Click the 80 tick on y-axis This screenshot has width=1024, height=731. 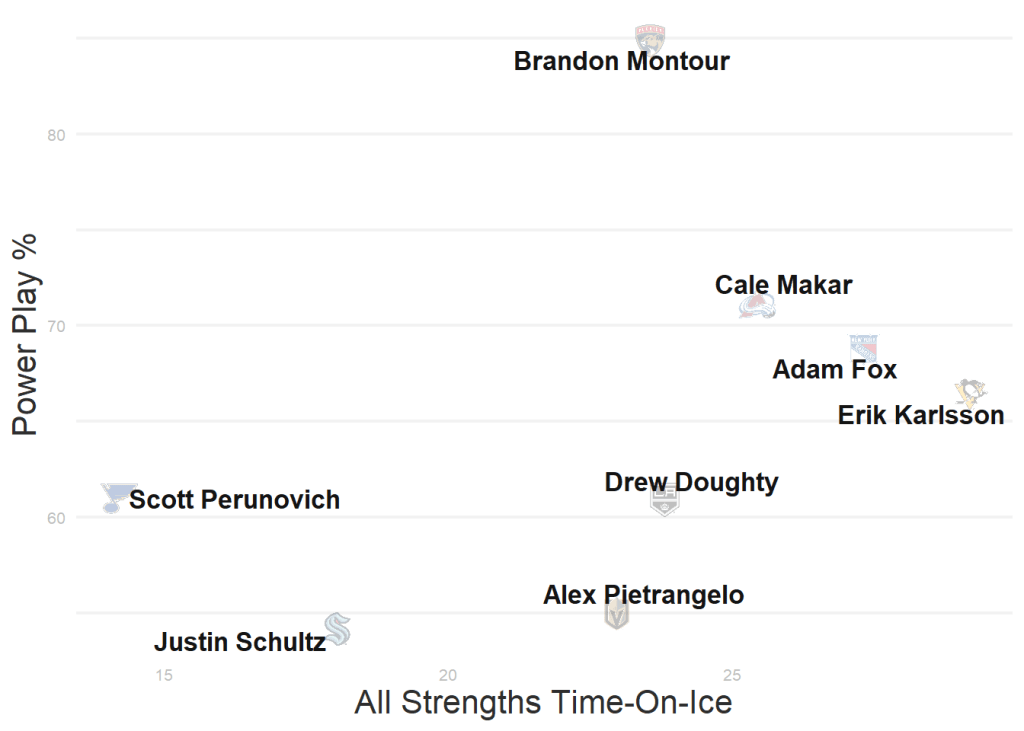tap(56, 135)
